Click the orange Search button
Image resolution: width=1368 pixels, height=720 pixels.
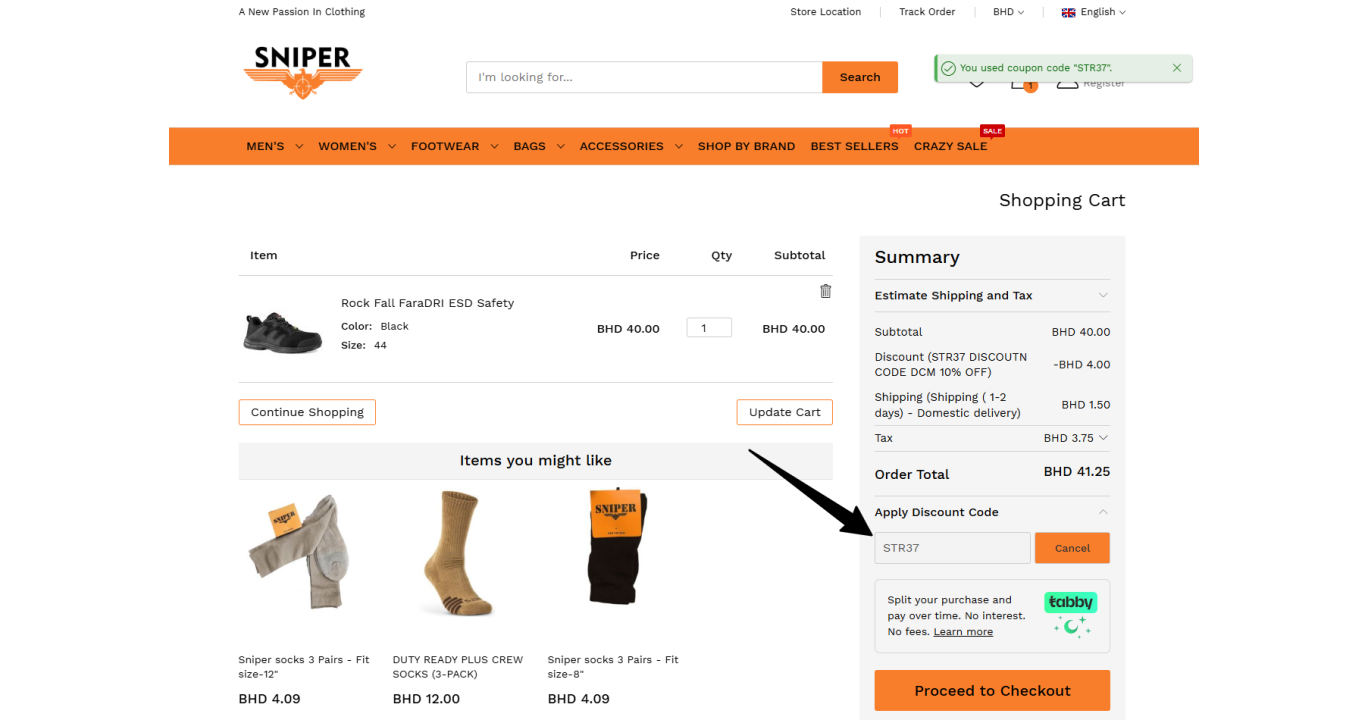[x=860, y=77]
